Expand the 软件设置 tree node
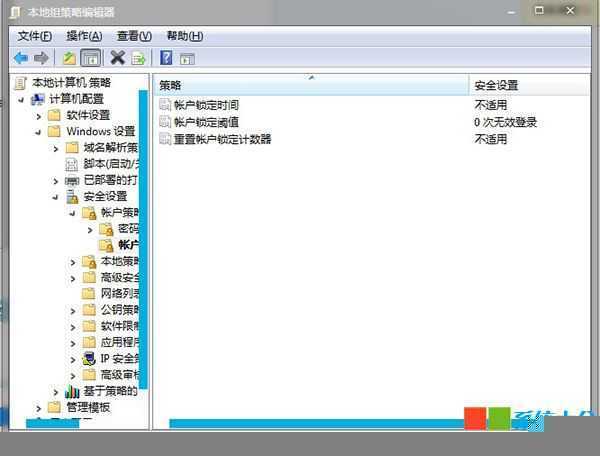This screenshot has height=456, width=600. pos(38,116)
